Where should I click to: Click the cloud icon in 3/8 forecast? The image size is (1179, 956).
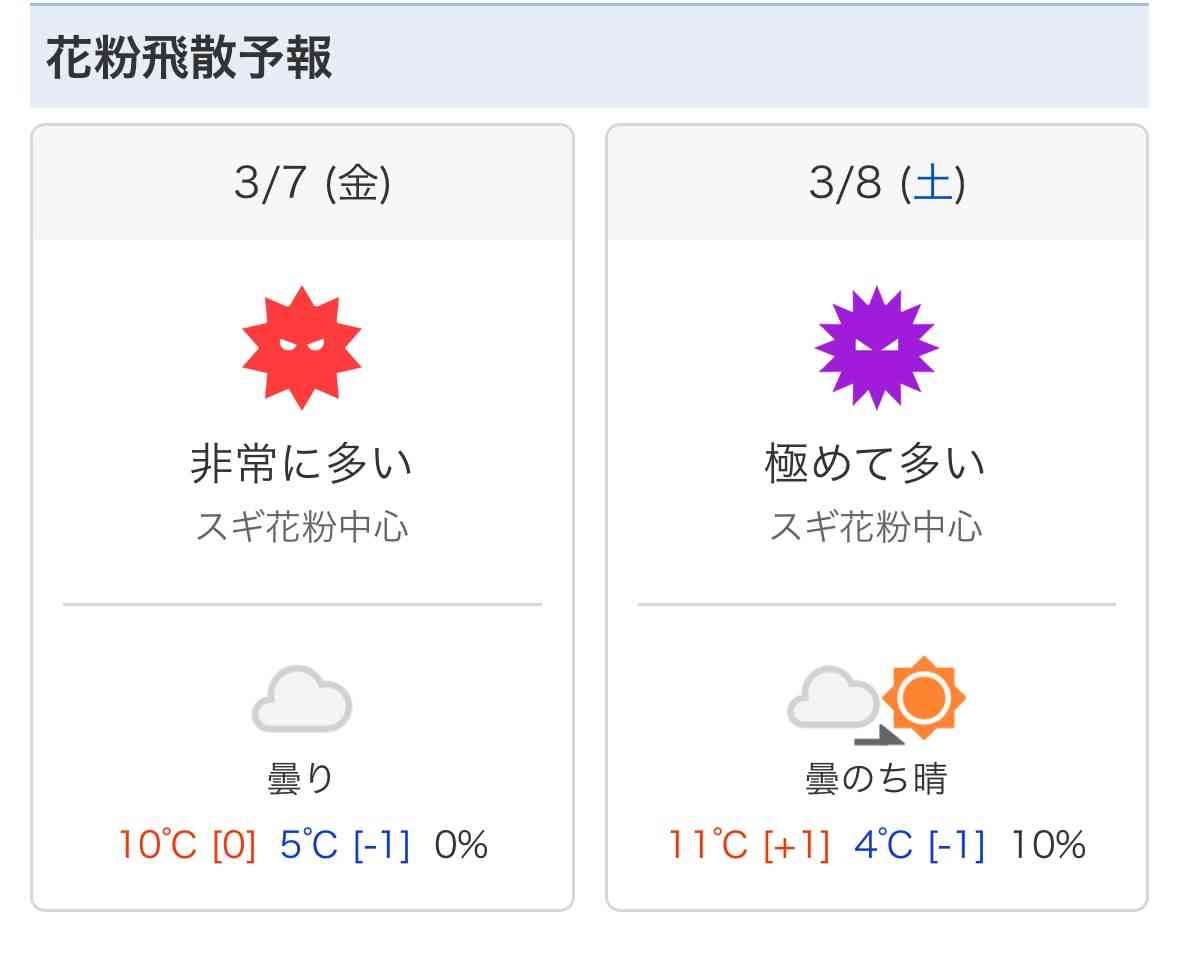coord(832,697)
